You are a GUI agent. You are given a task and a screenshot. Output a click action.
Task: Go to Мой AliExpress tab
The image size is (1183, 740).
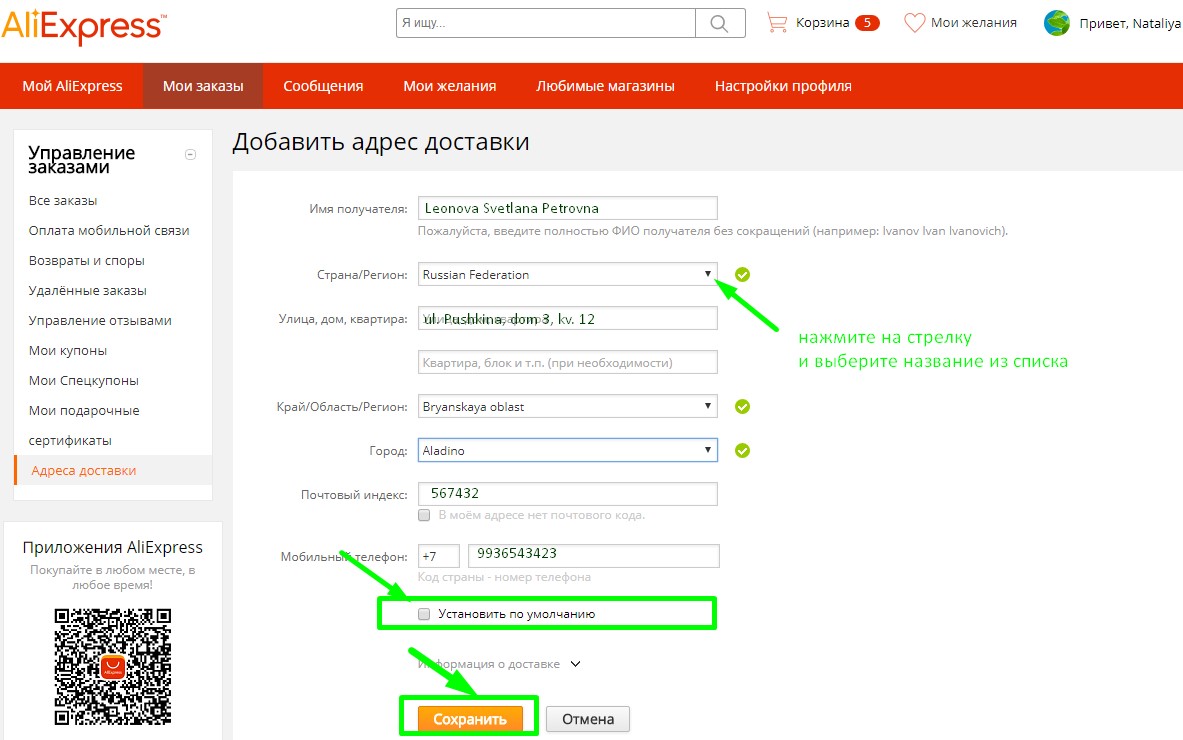tap(72, 86)
